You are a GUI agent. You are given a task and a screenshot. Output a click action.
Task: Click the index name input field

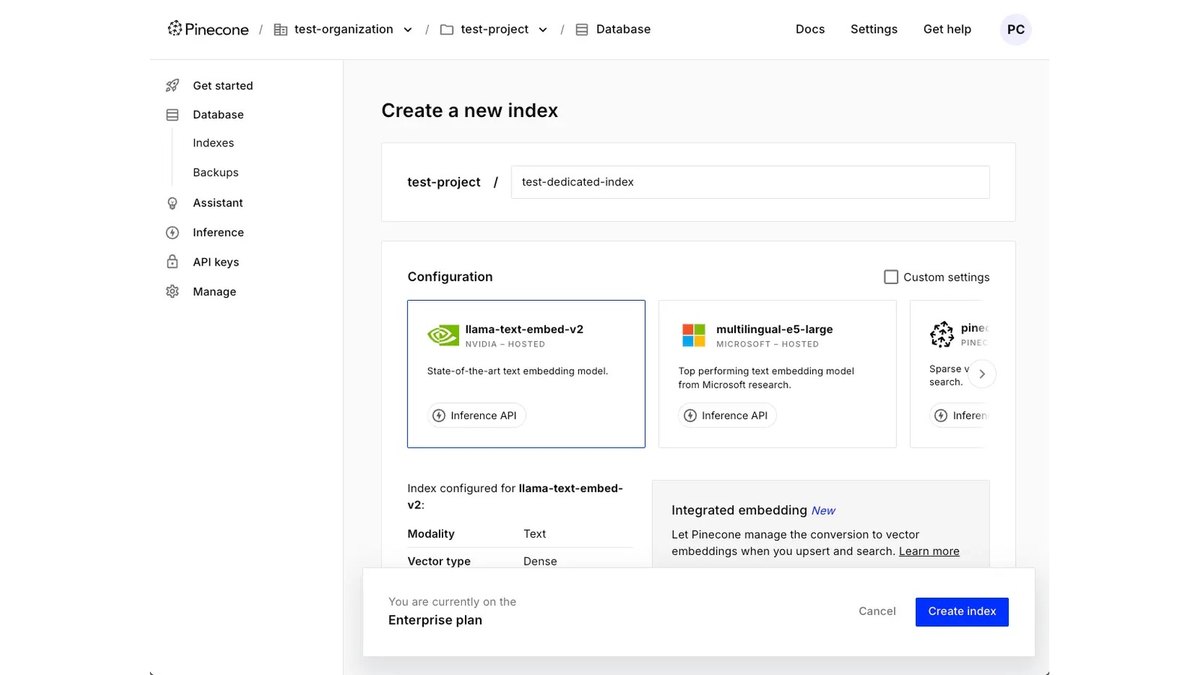(x=750, y=182)
